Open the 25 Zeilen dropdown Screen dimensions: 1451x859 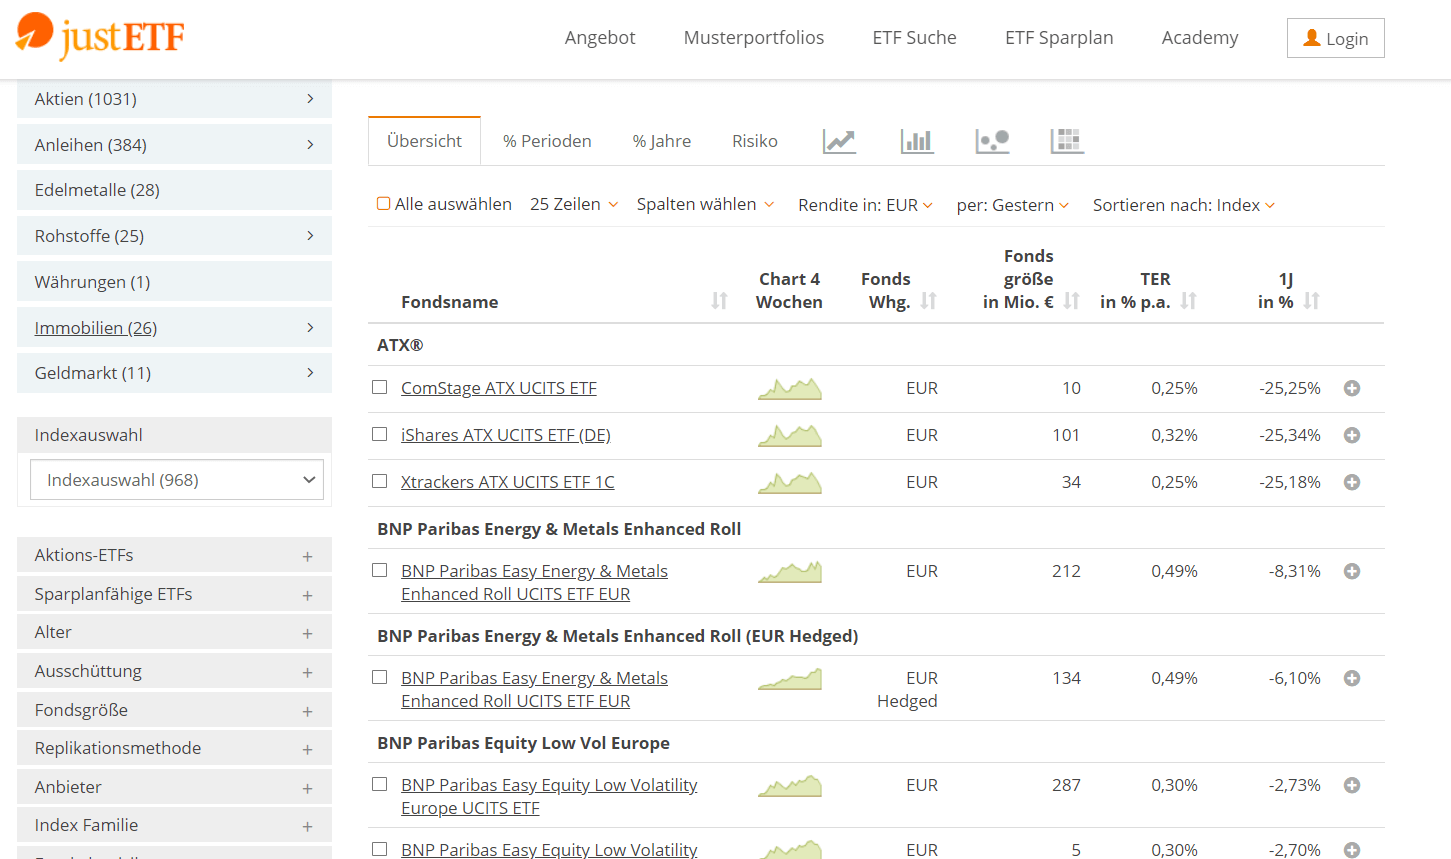pyautogui.click(x=574, y=204)
